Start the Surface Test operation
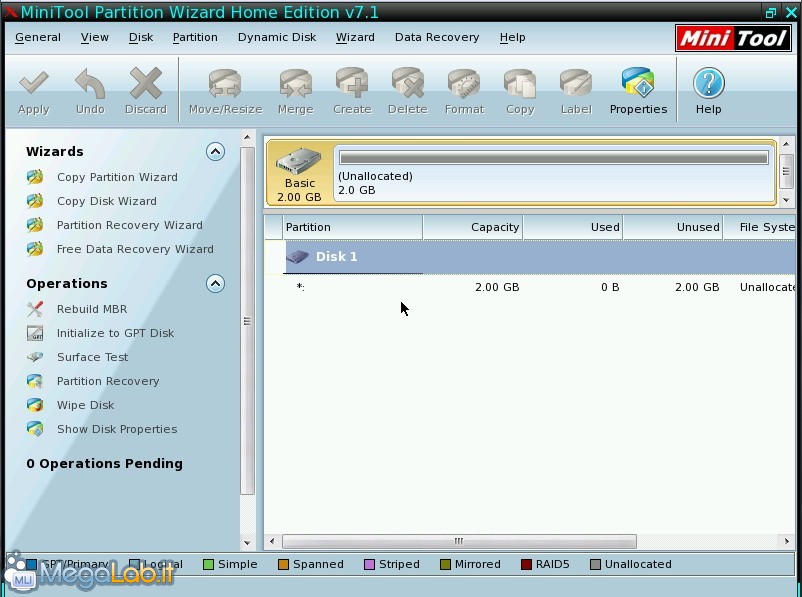Screen dimensions: 802x597 click(x=92, y=357)
